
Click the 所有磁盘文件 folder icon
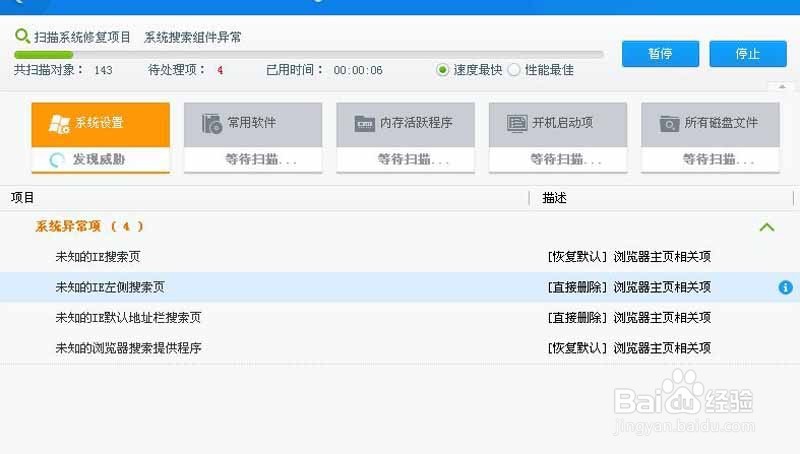tap(669, 123)
